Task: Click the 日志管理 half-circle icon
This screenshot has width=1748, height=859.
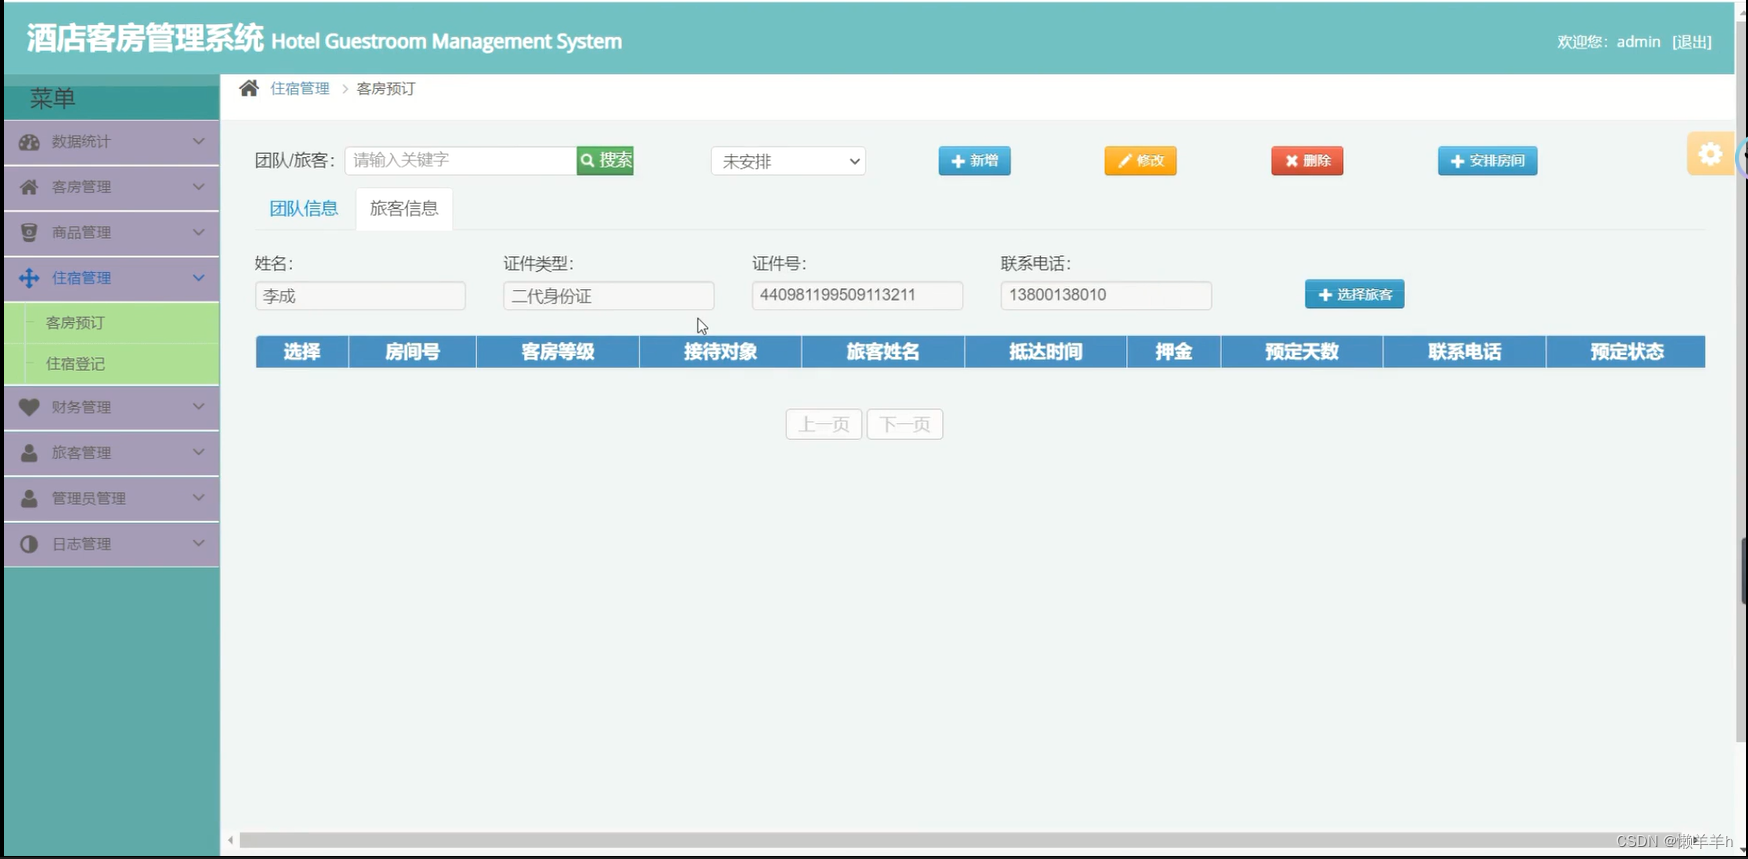Action: [x=29, y=544]
